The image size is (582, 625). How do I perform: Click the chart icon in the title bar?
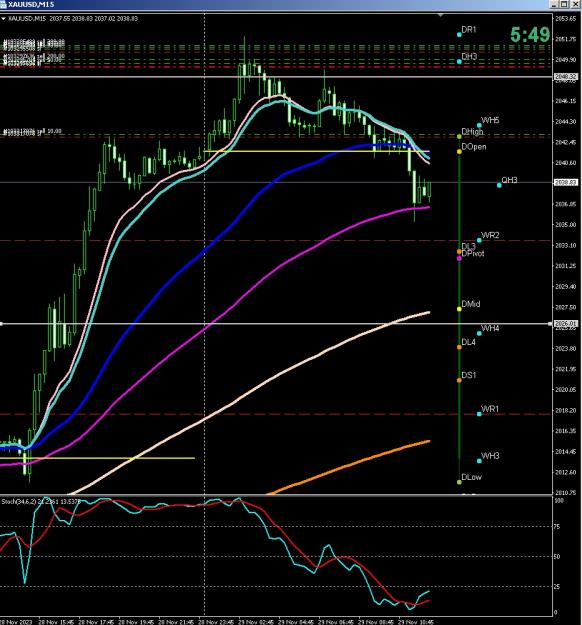[3, 4]
